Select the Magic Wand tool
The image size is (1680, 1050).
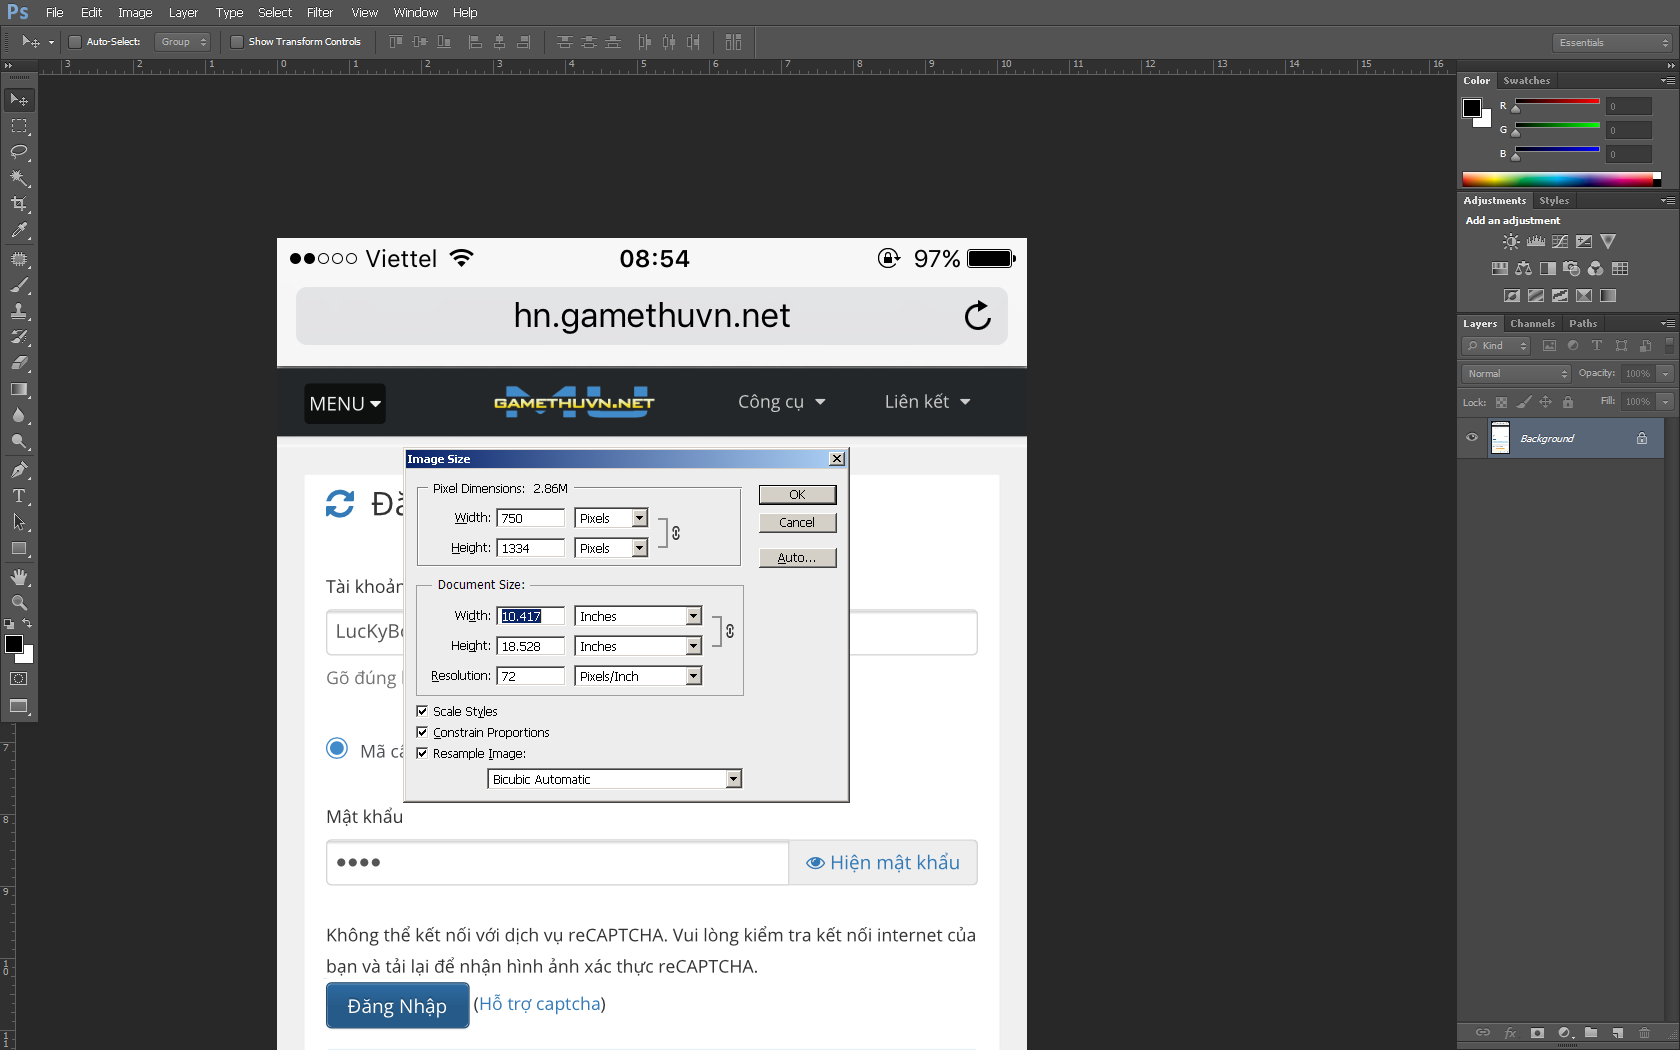(x=19, y=178)
